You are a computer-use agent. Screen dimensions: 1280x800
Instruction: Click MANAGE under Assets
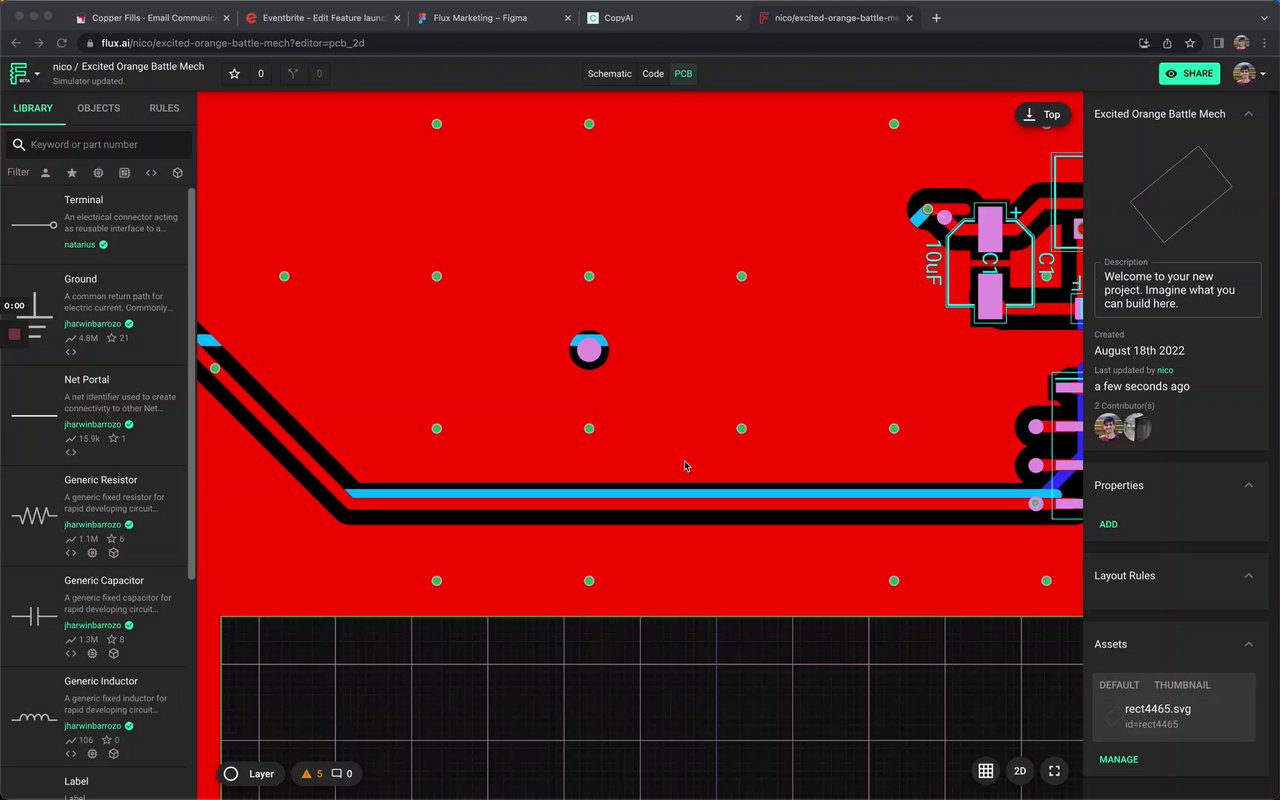[x=1118, y=759]
